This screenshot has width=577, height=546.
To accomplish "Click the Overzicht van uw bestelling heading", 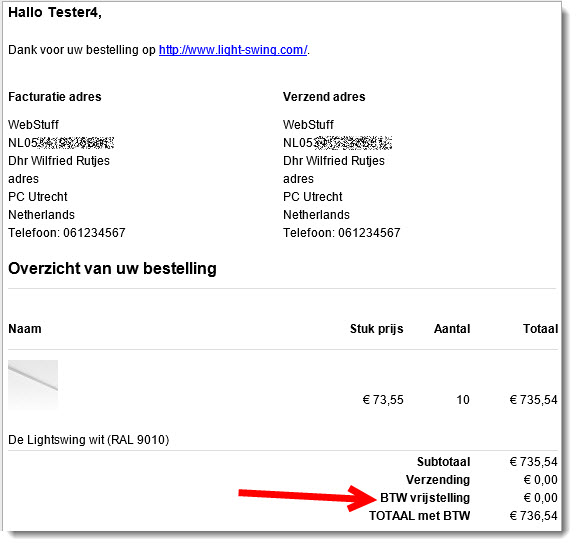I will [112, 269].
